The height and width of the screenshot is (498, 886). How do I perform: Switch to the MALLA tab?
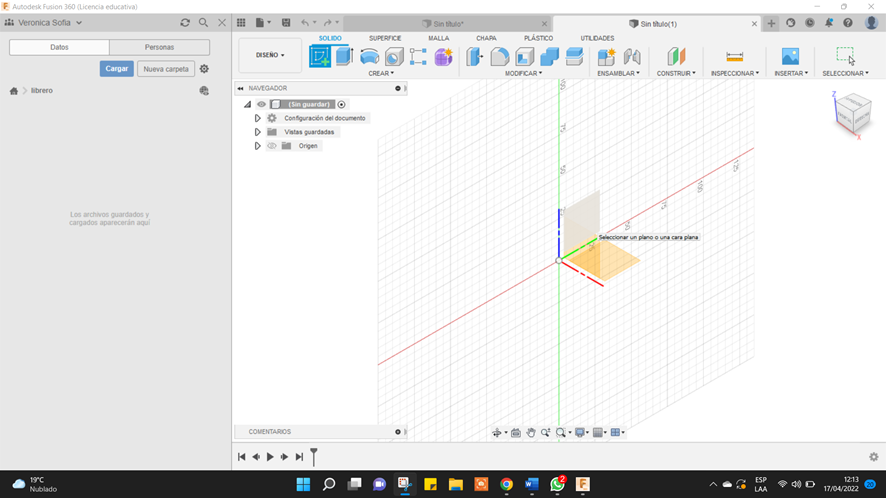pyautogui.click(x=438, y=38)
